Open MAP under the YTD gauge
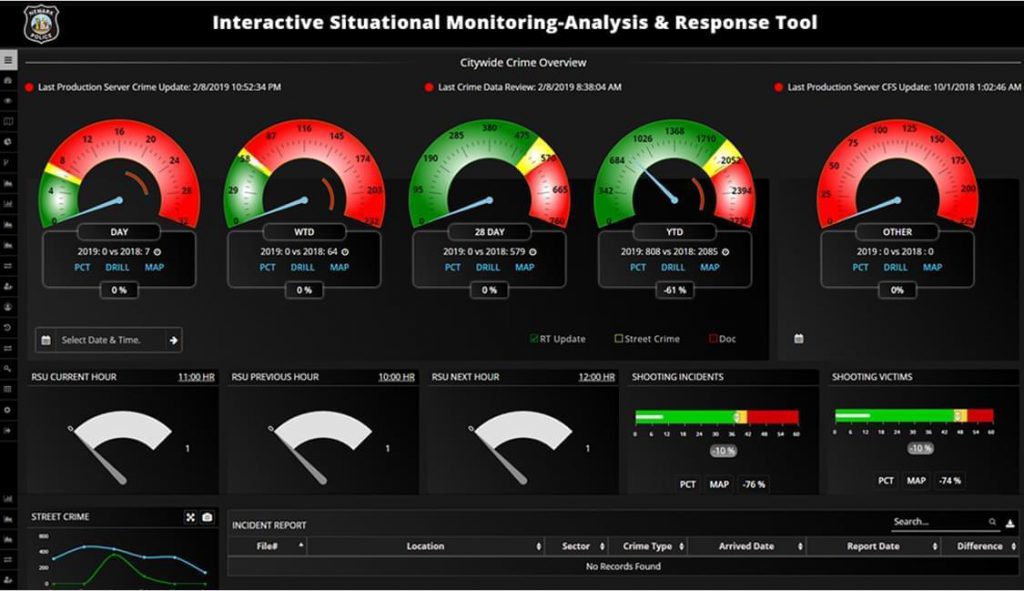 tap(709, 267)
